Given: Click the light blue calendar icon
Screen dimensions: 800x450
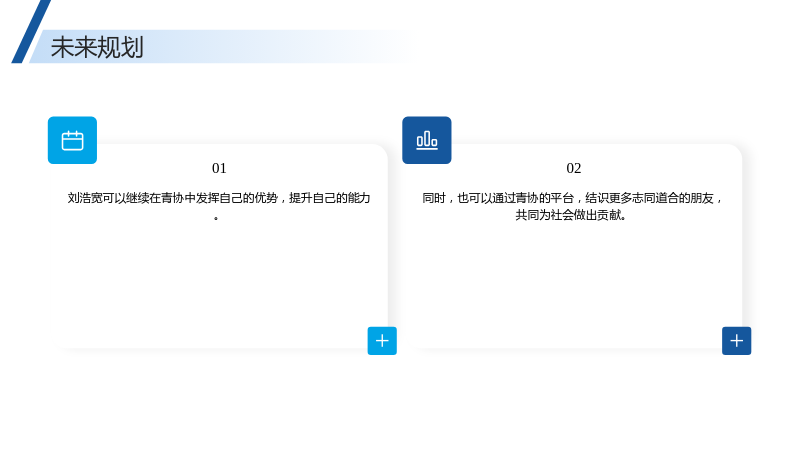Looking at the screenshot, I should tap(72, 140).
